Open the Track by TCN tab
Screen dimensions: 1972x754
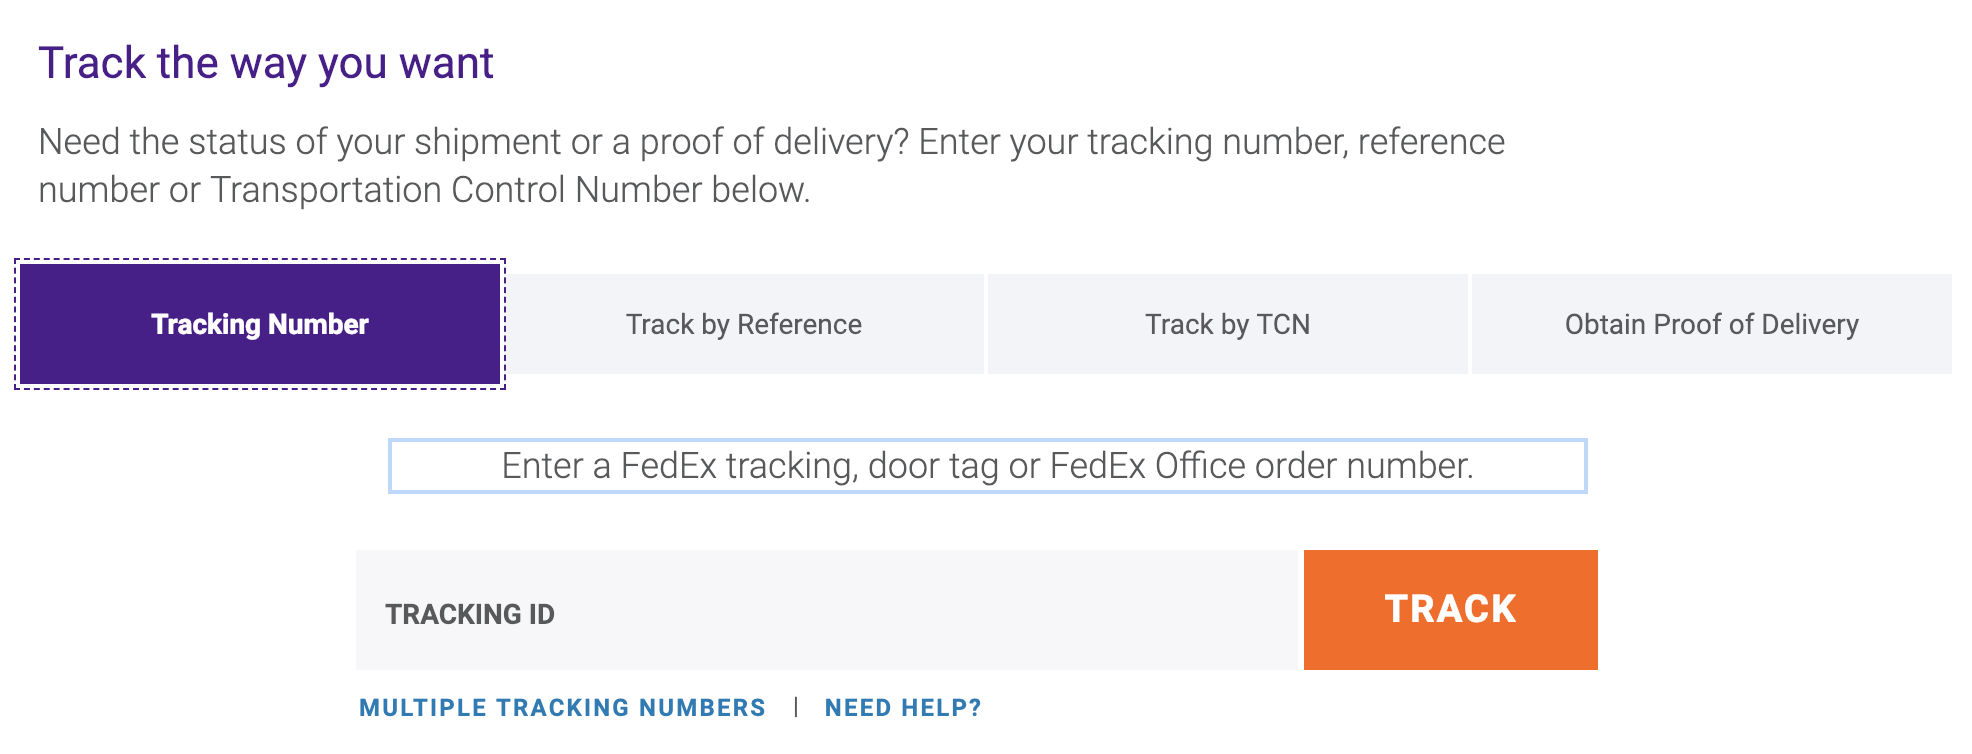1228,324
